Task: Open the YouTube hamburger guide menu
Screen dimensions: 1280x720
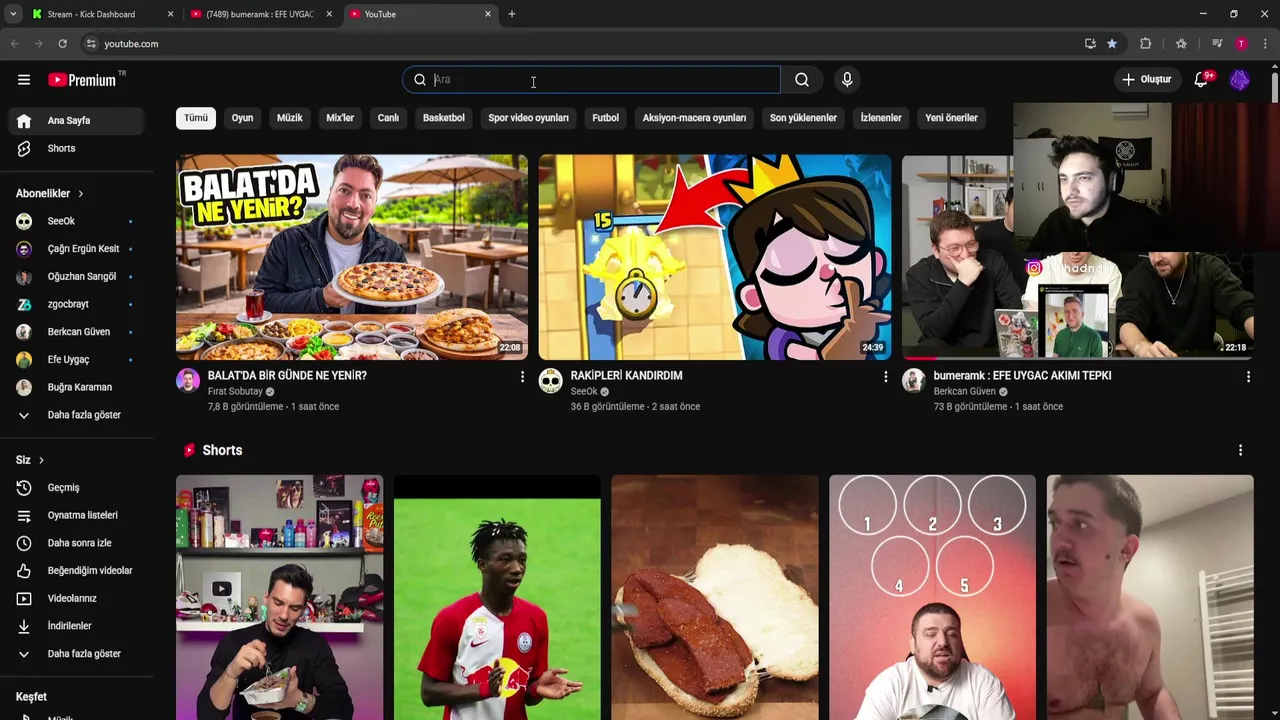Action: click(x=24, y=80)
